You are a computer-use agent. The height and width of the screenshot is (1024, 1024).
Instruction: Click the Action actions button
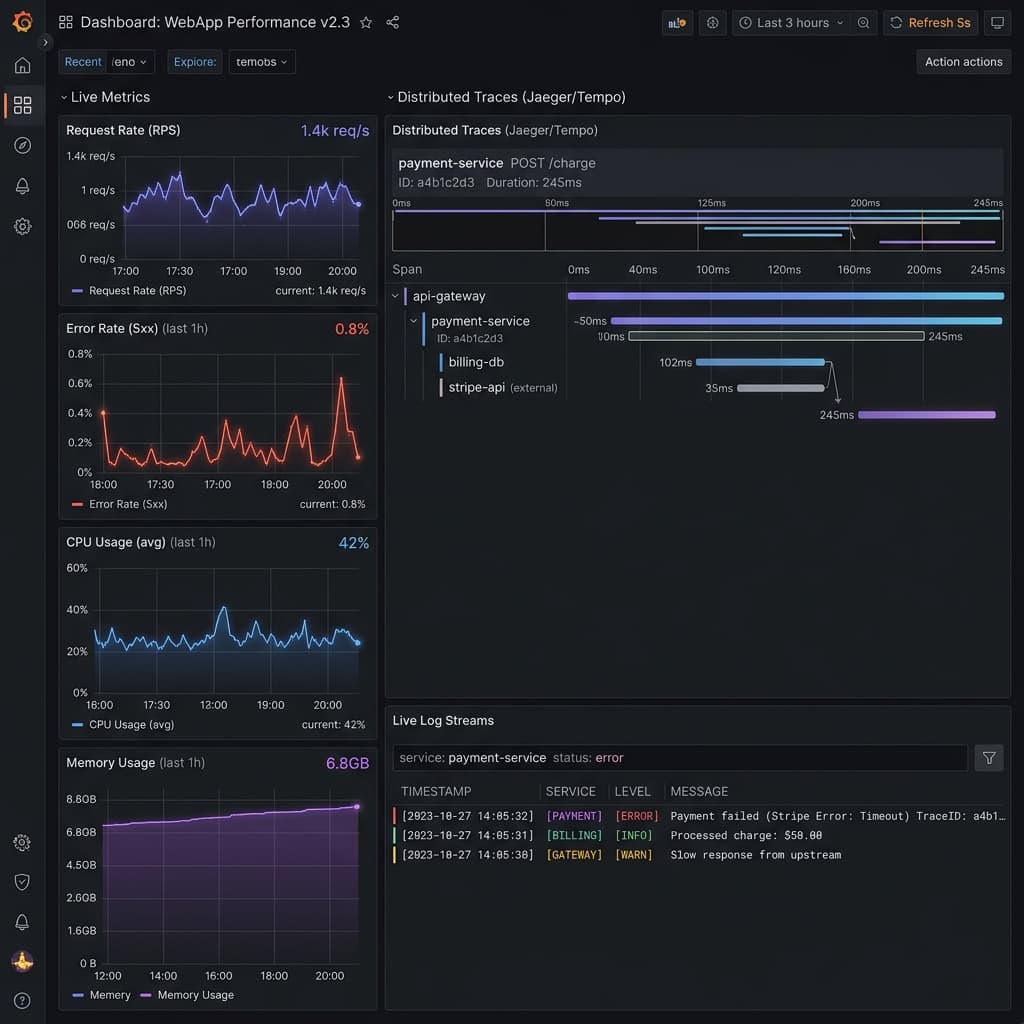click(963, 62)
